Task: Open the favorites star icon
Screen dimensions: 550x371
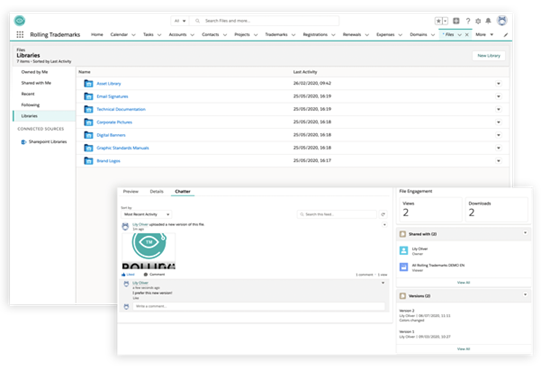Action: click(438, 21)
